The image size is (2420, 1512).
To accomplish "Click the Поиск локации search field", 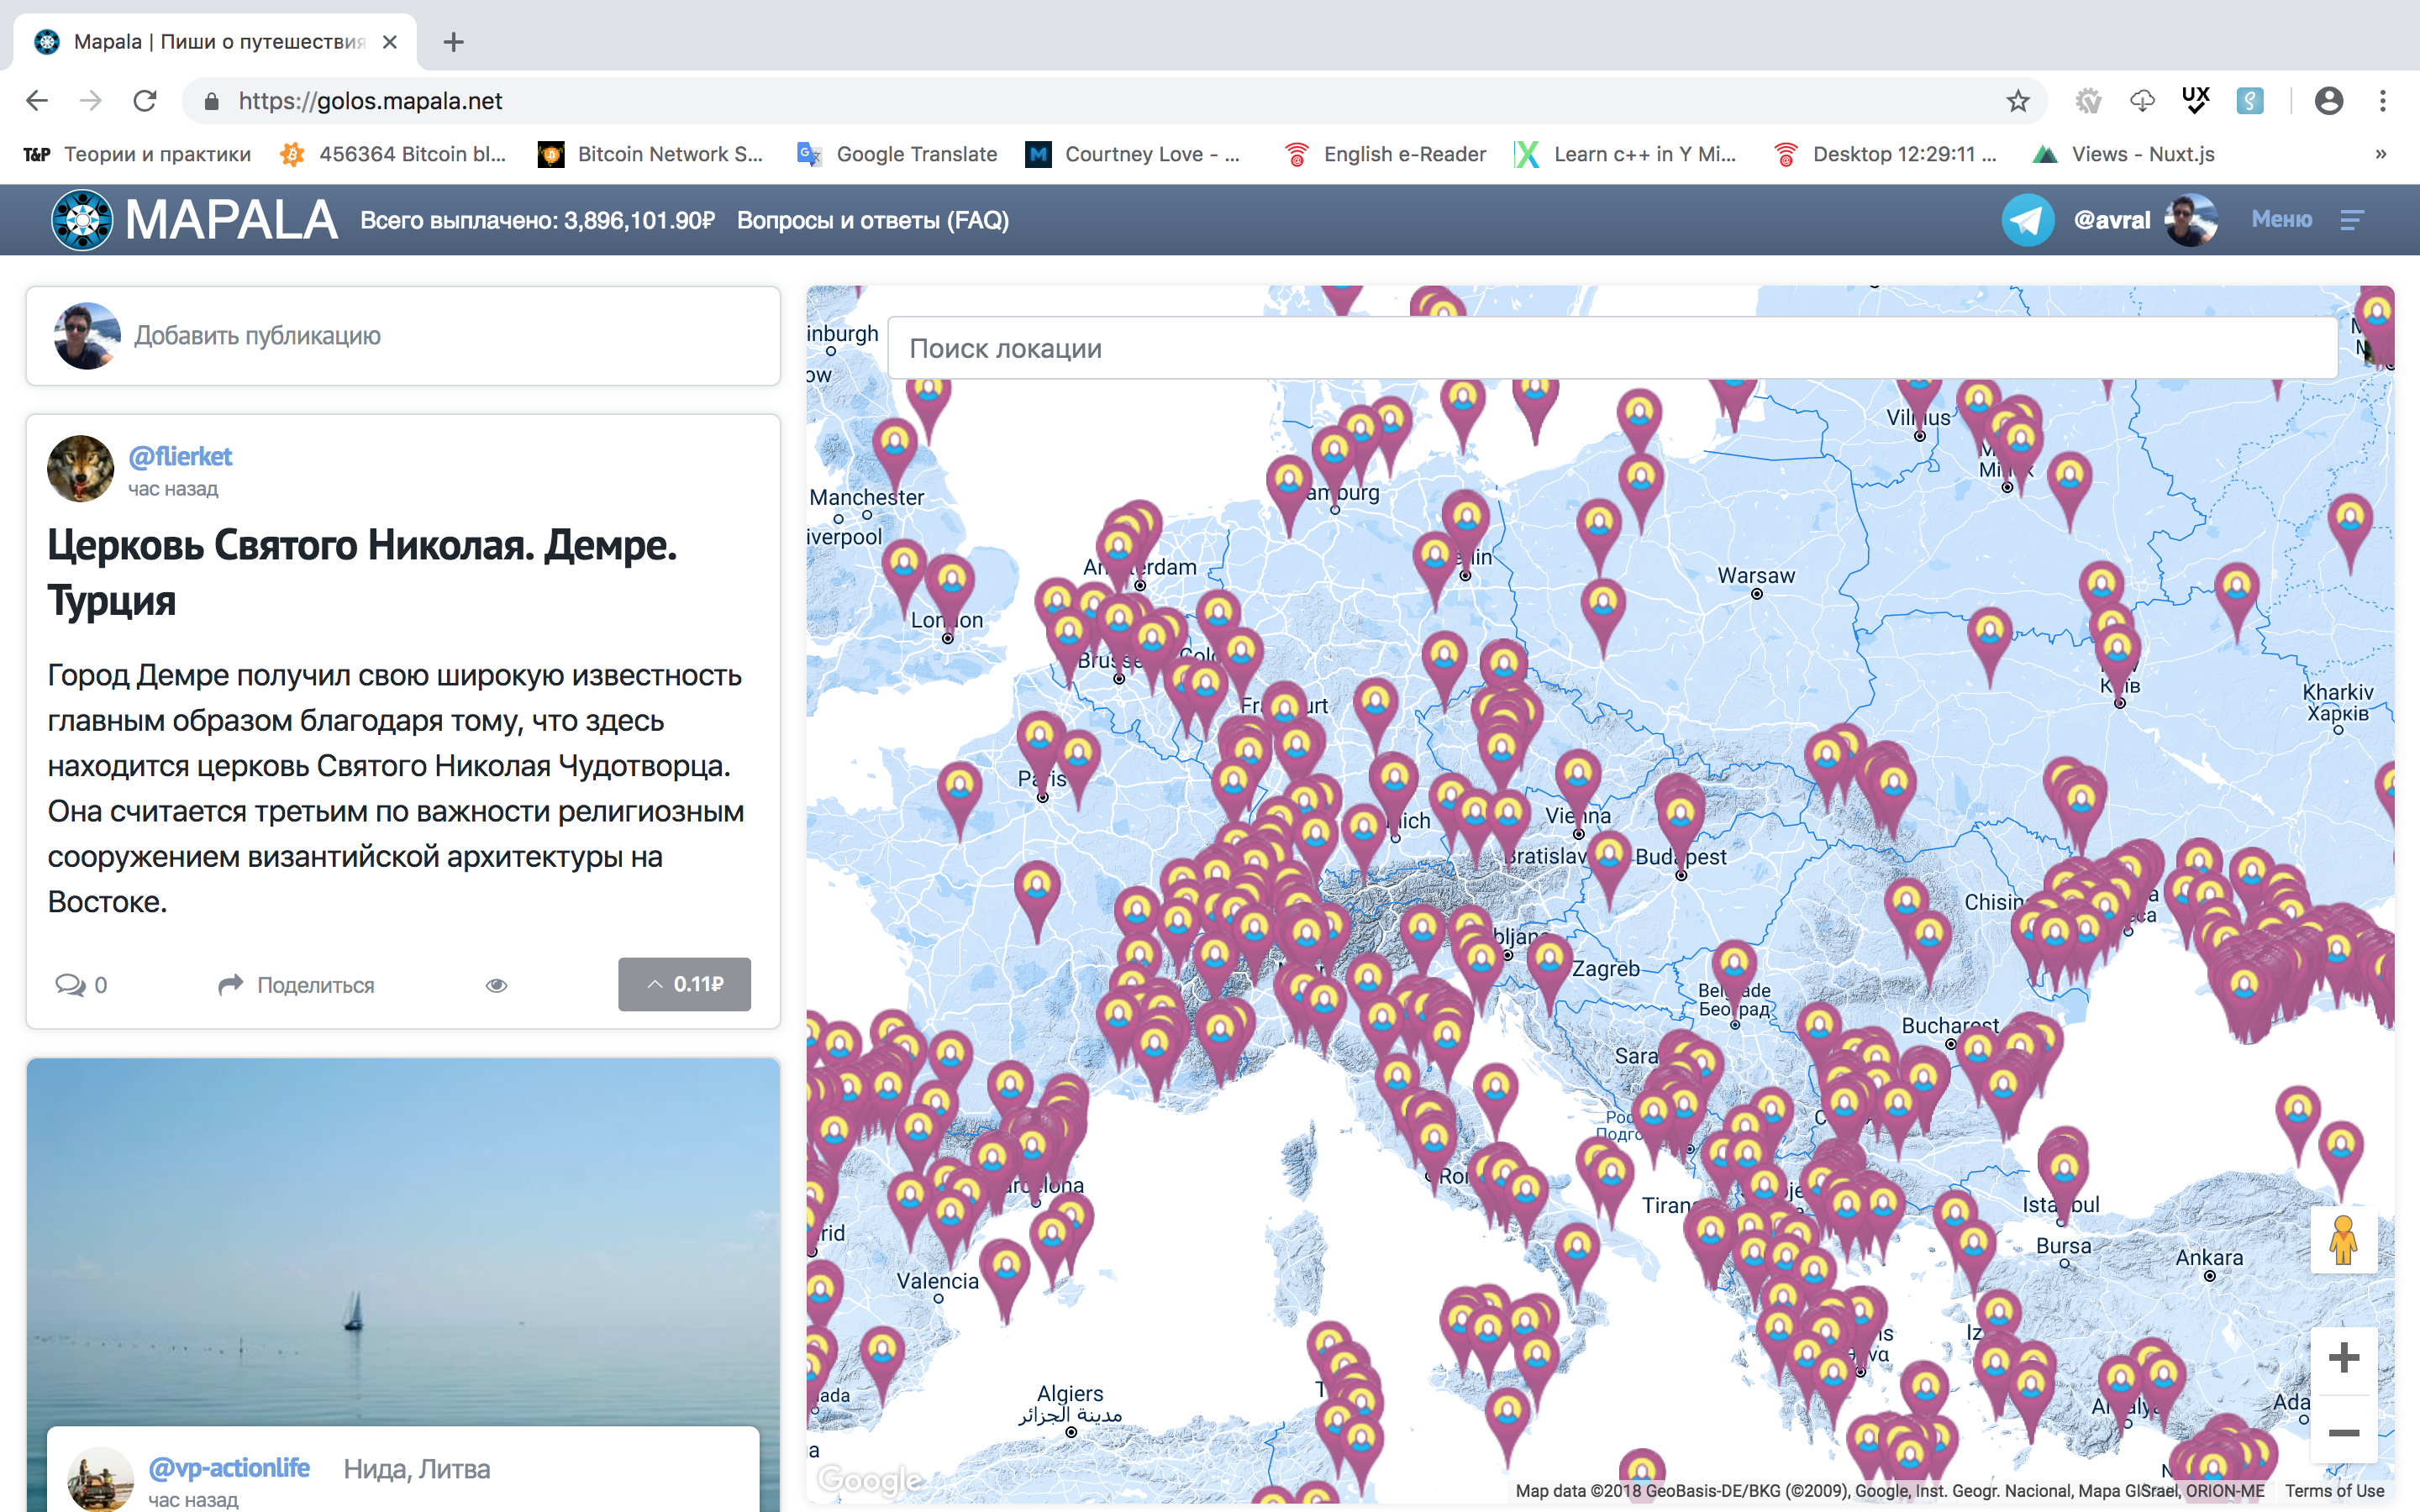I will click(1612, 348).
